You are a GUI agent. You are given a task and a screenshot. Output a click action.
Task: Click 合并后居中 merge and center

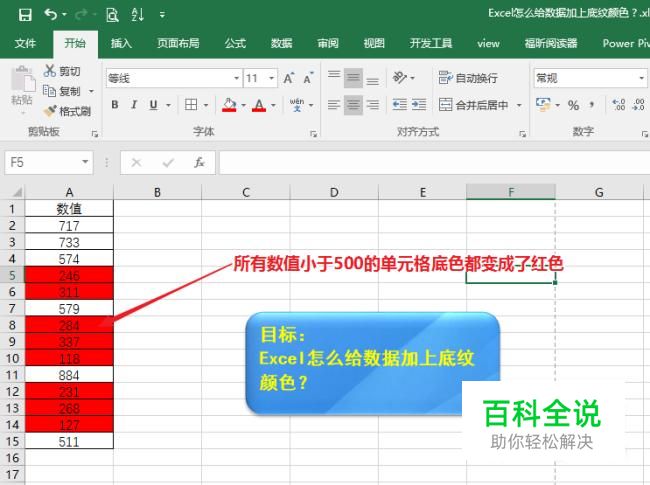coord(473,105)
